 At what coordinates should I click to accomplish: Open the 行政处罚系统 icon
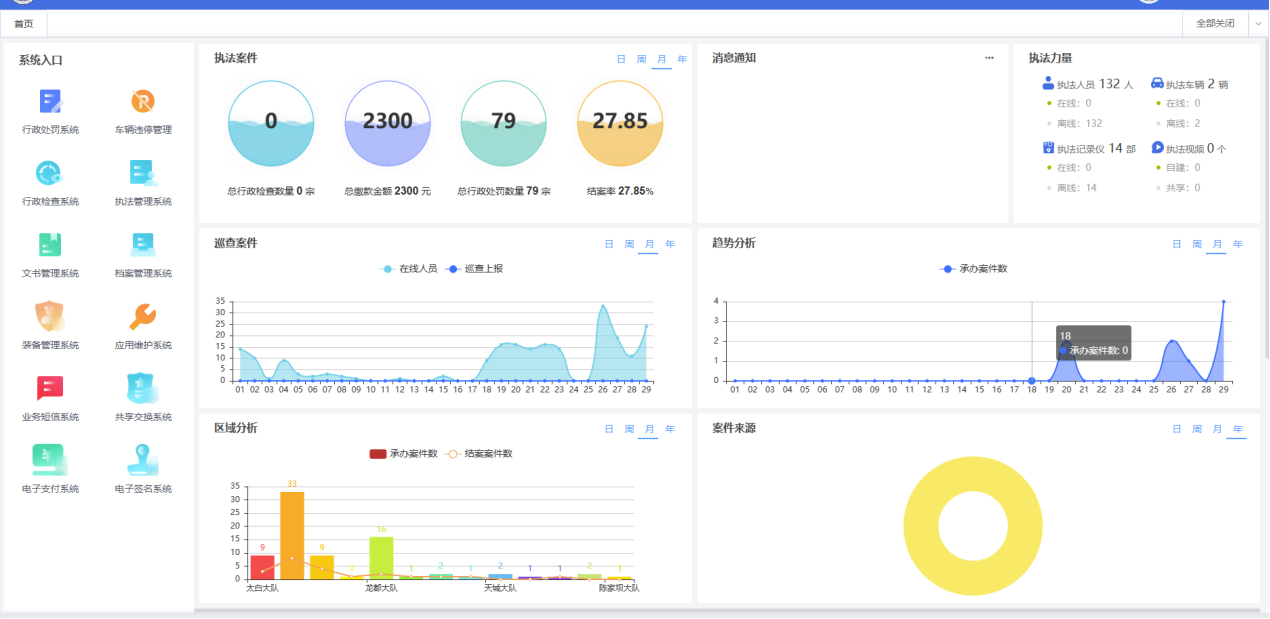pyautogui.click(x=50, y=102)
